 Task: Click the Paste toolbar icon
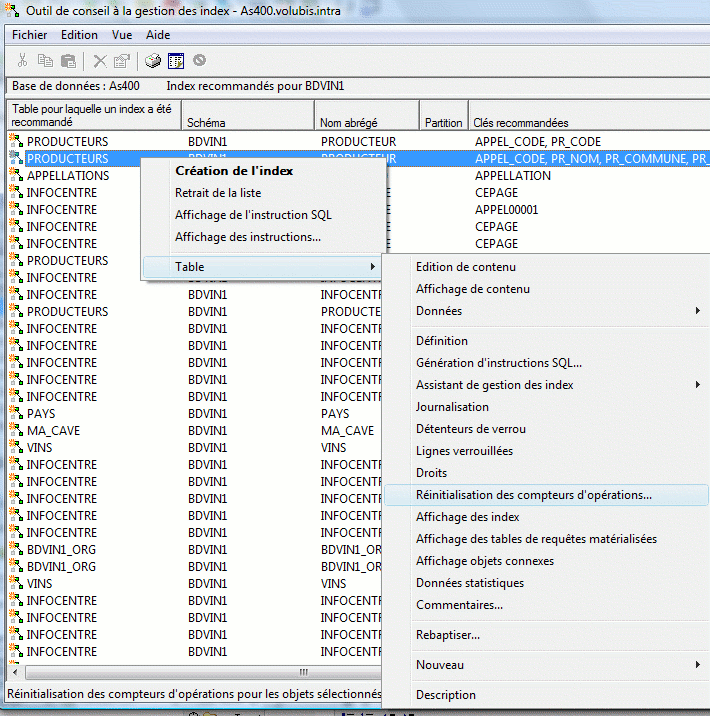coord(68,61)
